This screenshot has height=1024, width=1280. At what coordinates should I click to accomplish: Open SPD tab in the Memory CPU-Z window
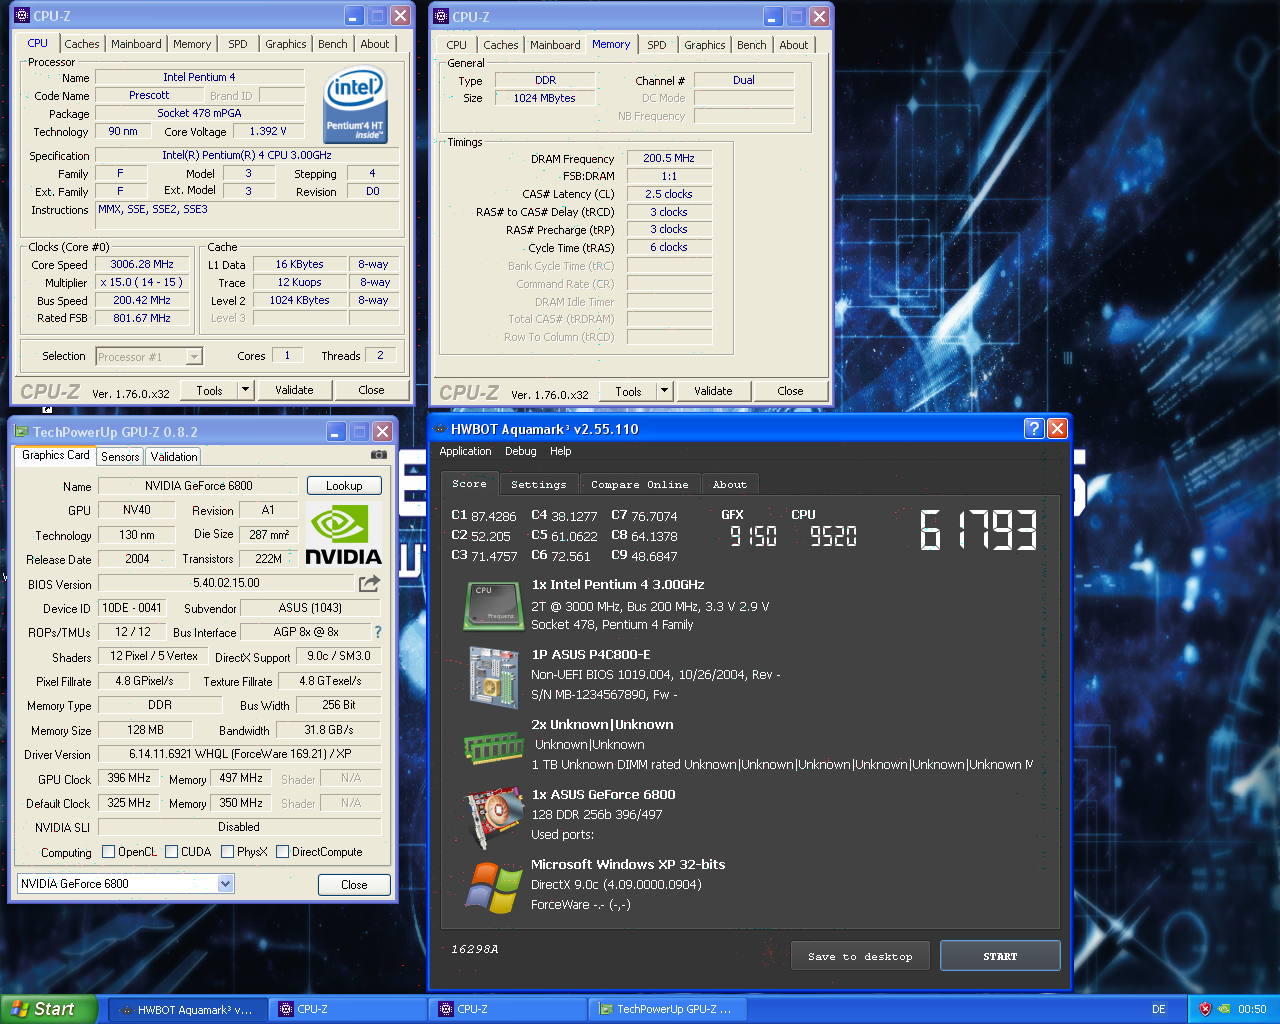pos(657,45)
